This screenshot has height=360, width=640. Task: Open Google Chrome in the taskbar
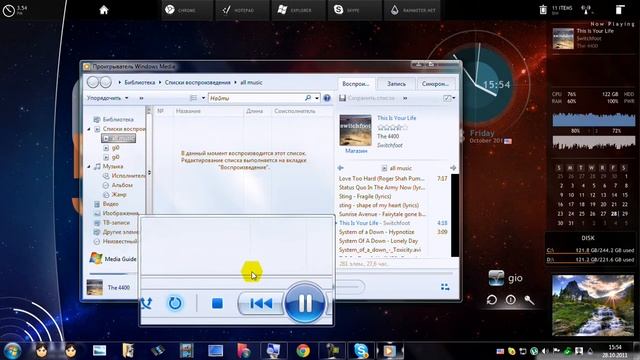303,351
